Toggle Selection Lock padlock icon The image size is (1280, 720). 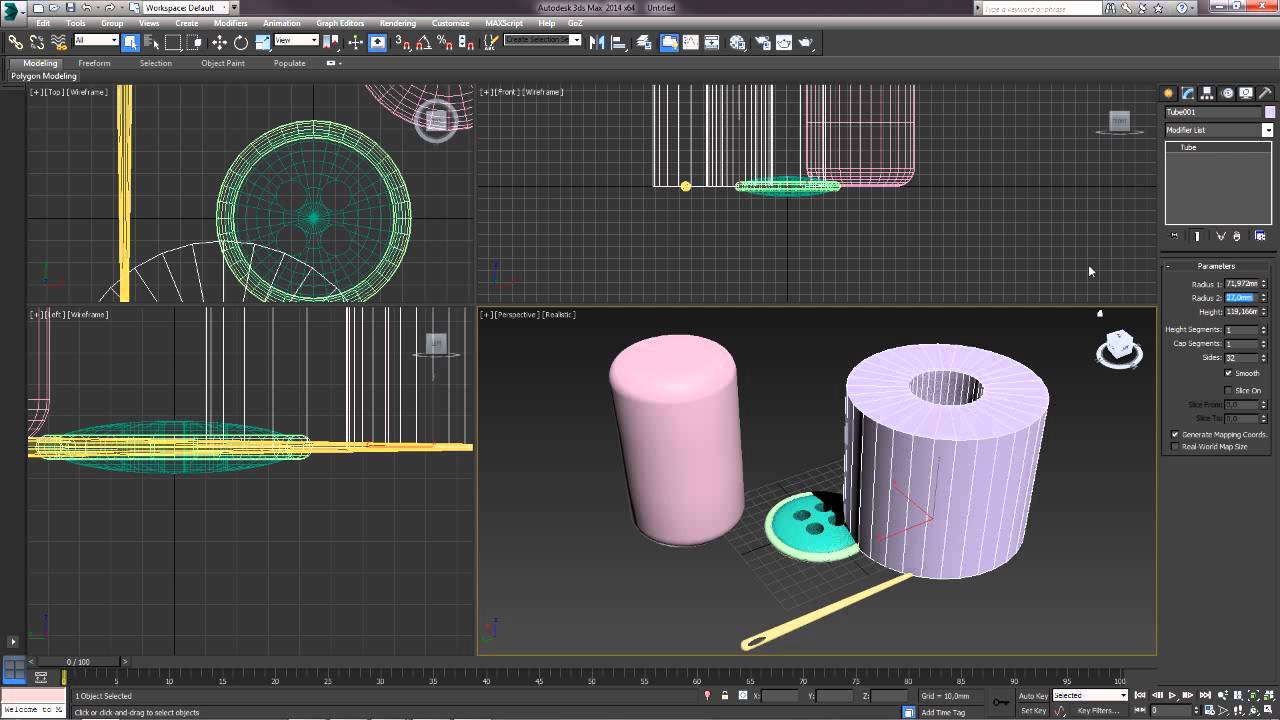725,696
